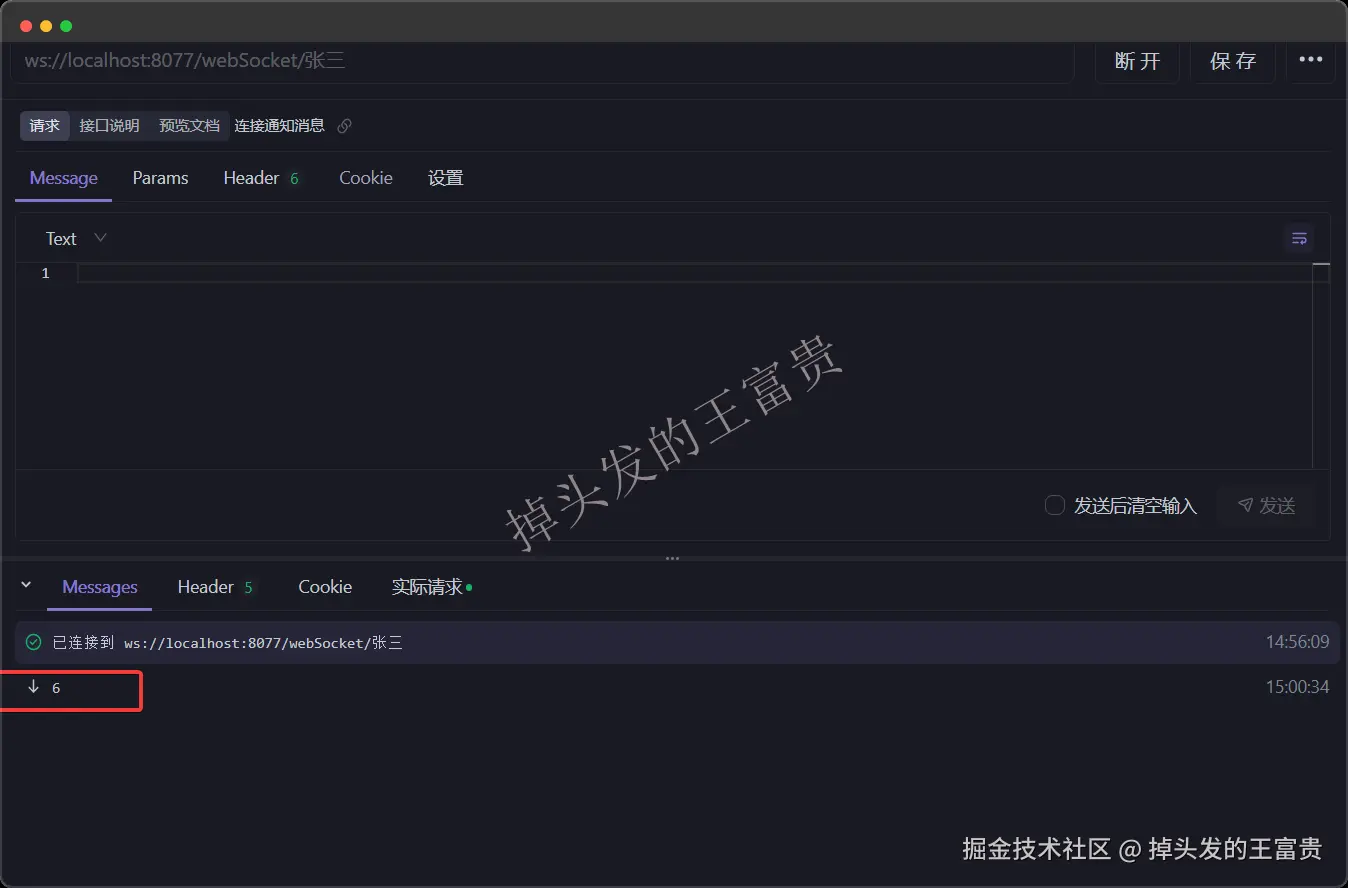
Task: Toggle word wrap icon in message editor
Action: (x=1299, y=238)
